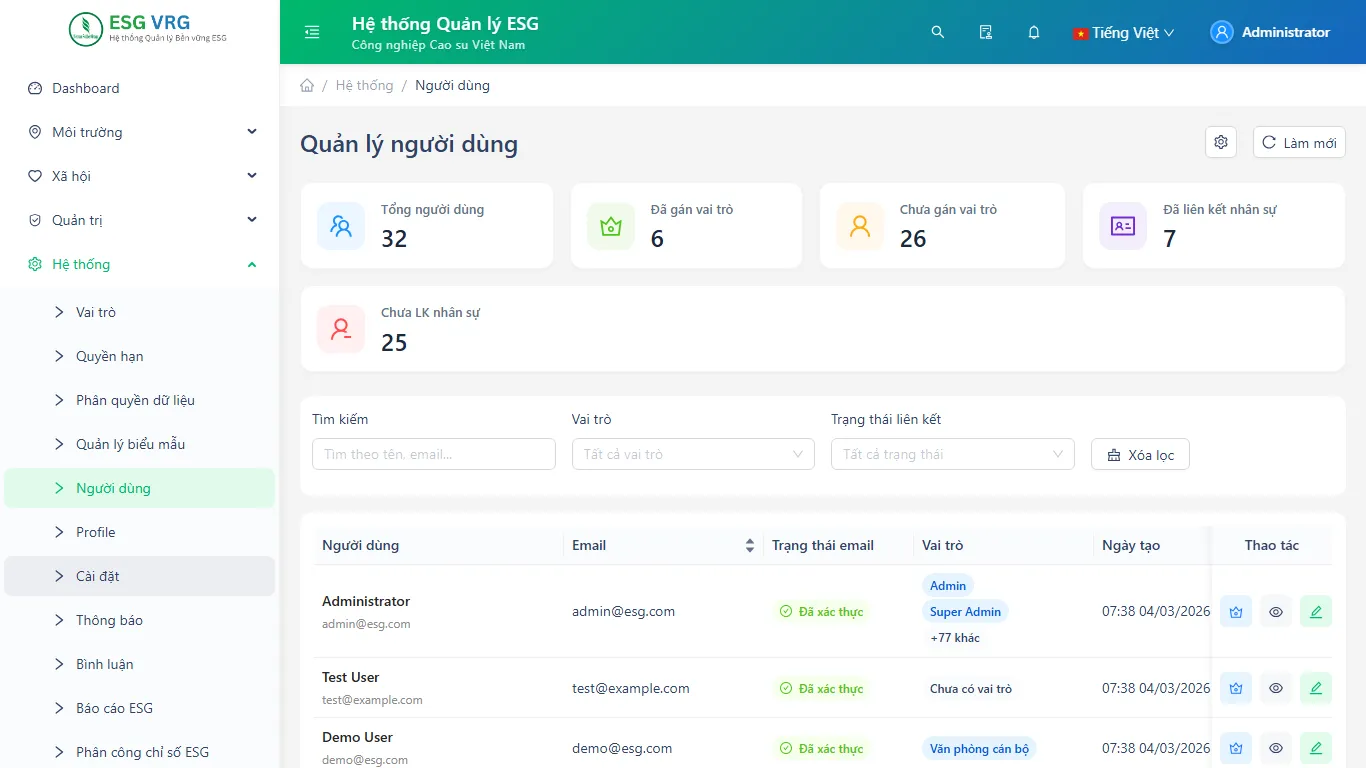1366x768 pixels.
Task: Click the Xóa lọc clear filter button
Action: (1140, 454)
